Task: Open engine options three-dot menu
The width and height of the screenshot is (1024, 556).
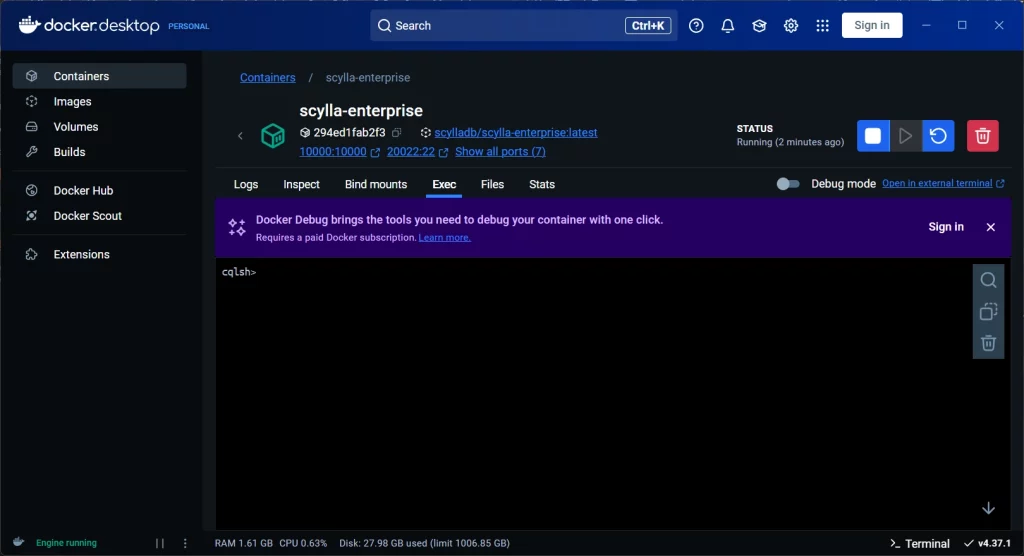Action: point(185,543)
